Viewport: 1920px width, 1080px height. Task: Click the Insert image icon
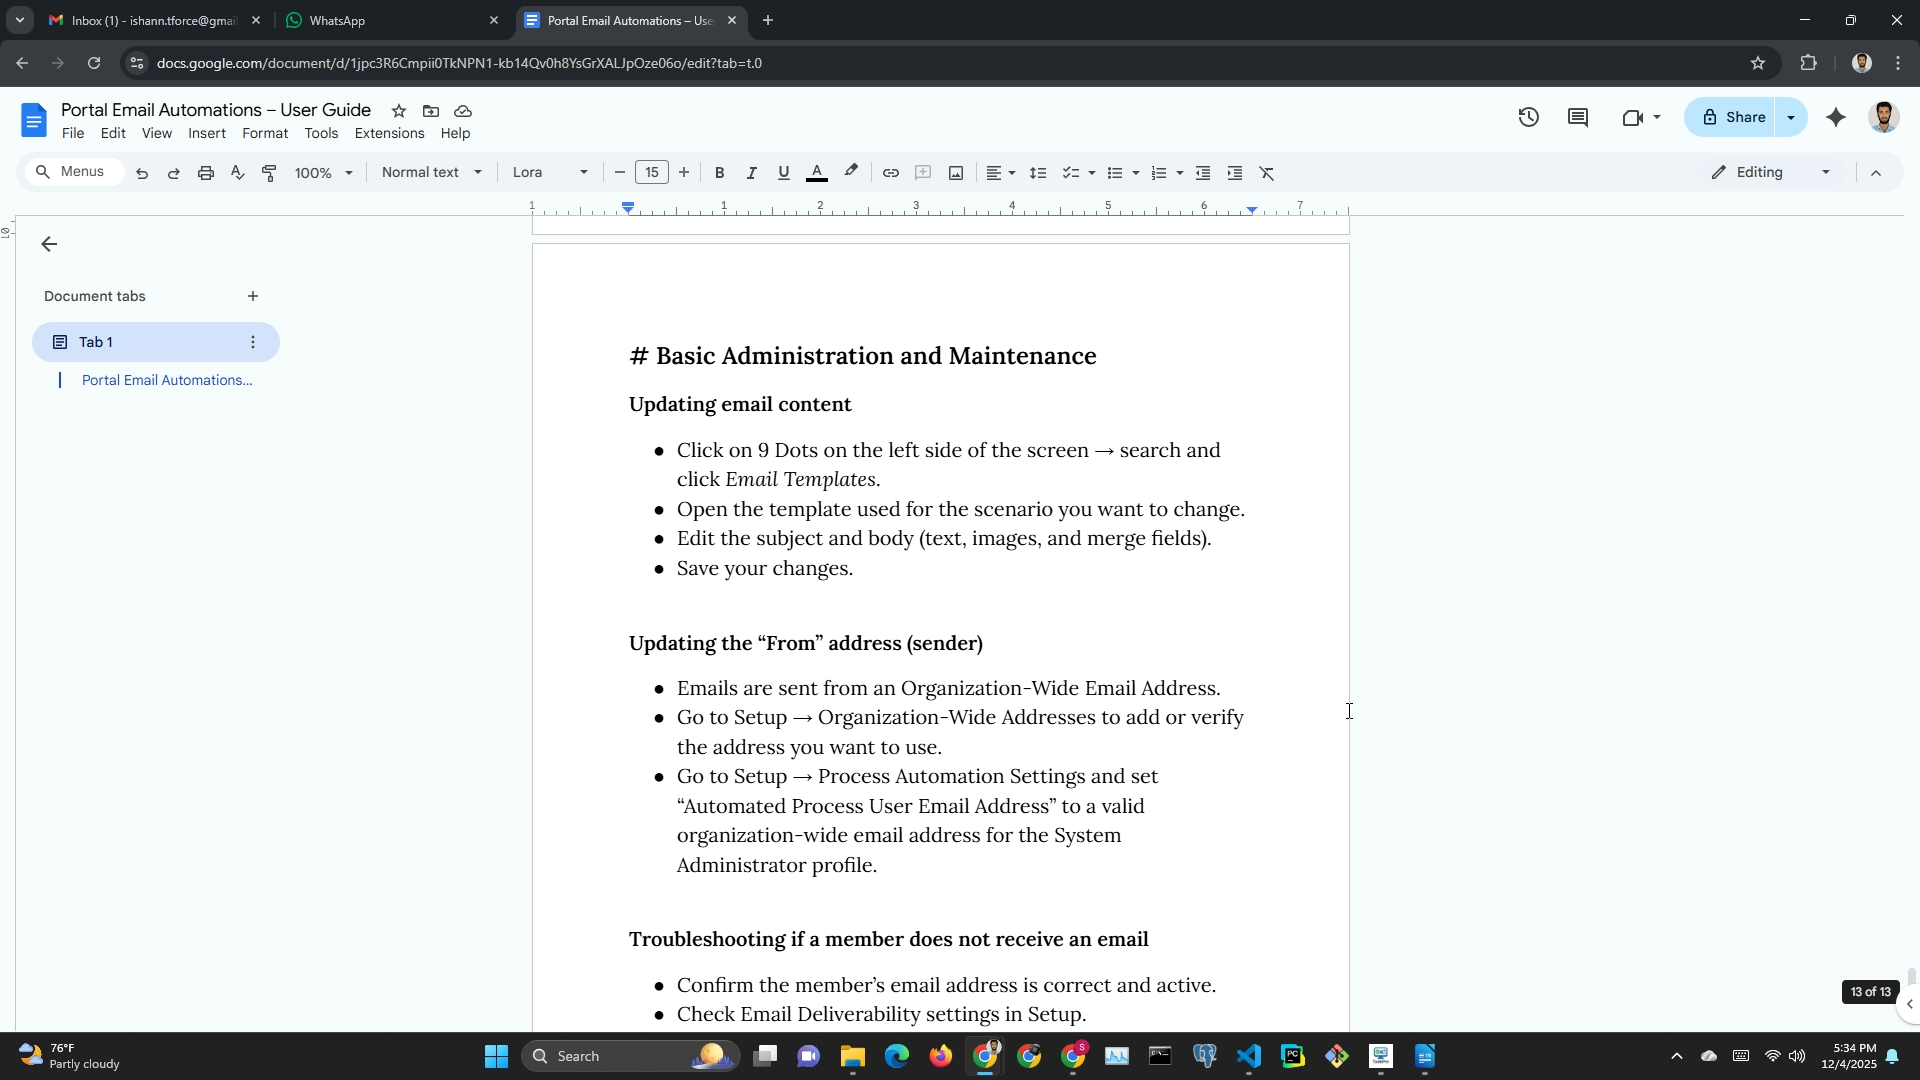tap(956, 173)
